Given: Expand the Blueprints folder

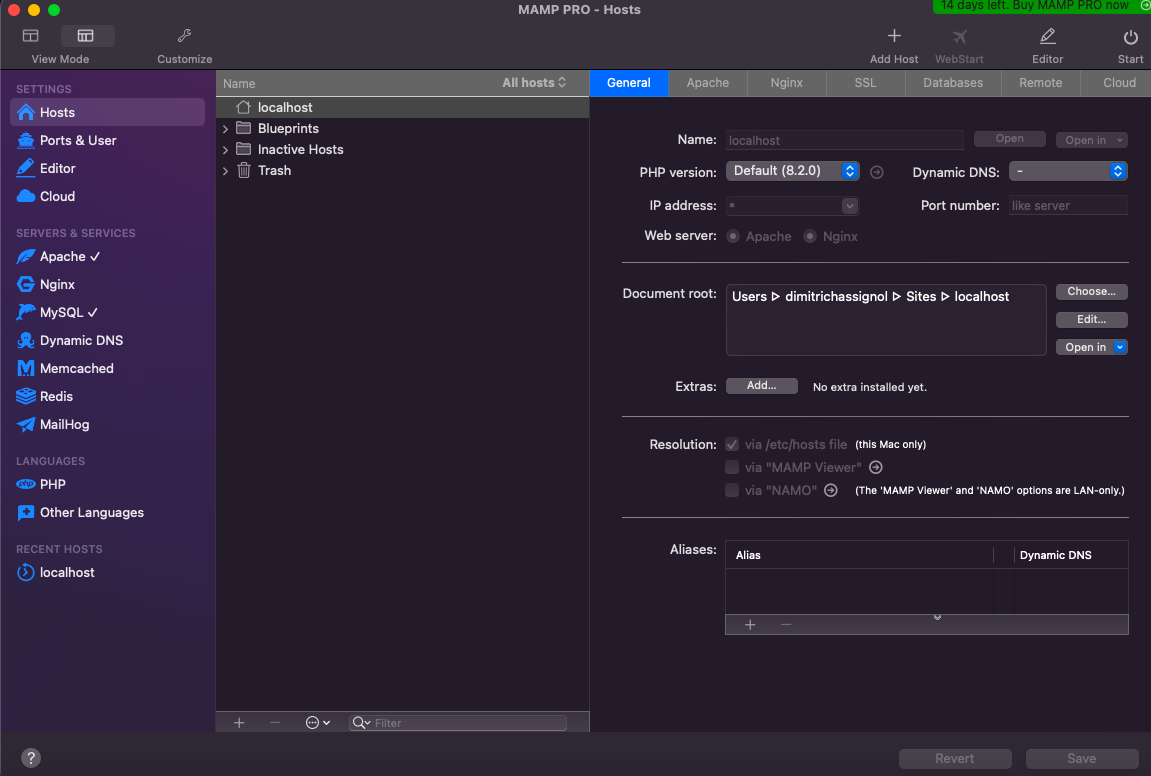Looking at the screenshot, I should pos(225,128).
